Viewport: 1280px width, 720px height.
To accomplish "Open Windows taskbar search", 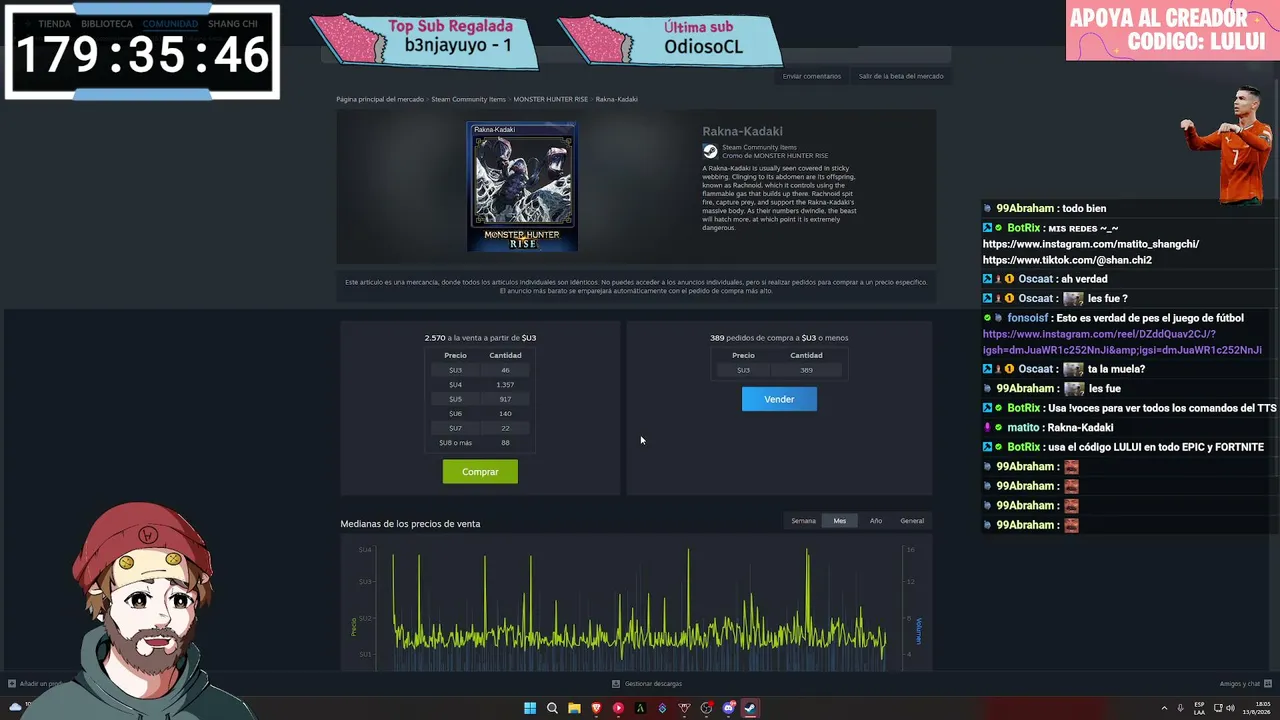I will (552, 708).
